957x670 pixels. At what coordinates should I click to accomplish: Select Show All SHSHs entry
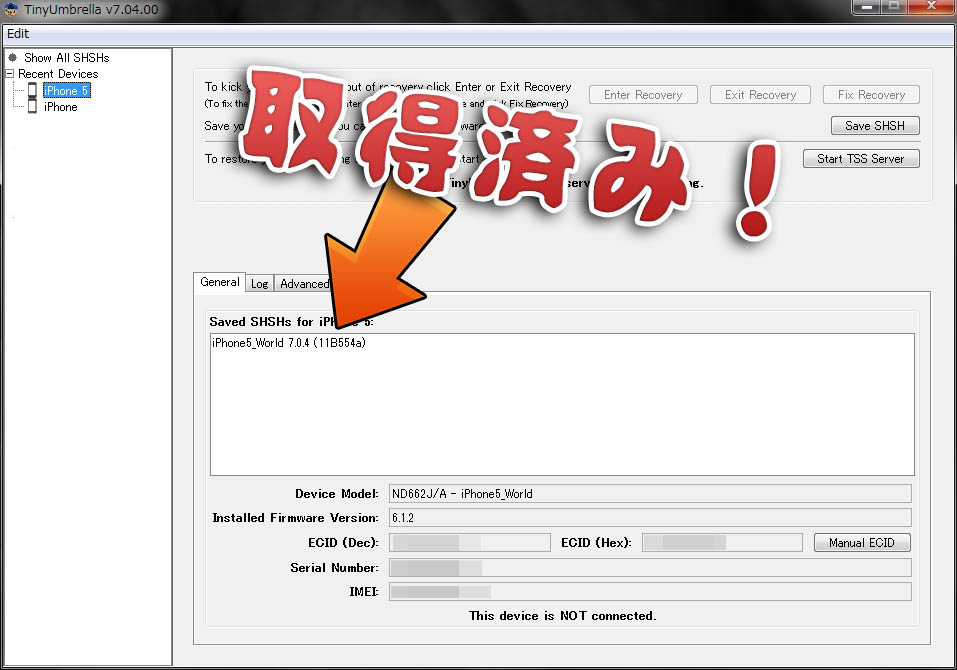pyautogui.click(x=67, y=57)
